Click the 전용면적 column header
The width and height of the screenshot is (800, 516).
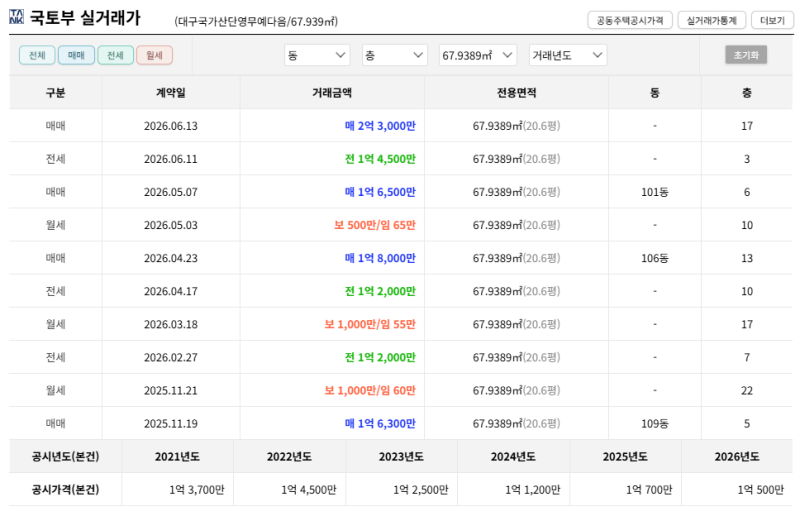point(516,92)
